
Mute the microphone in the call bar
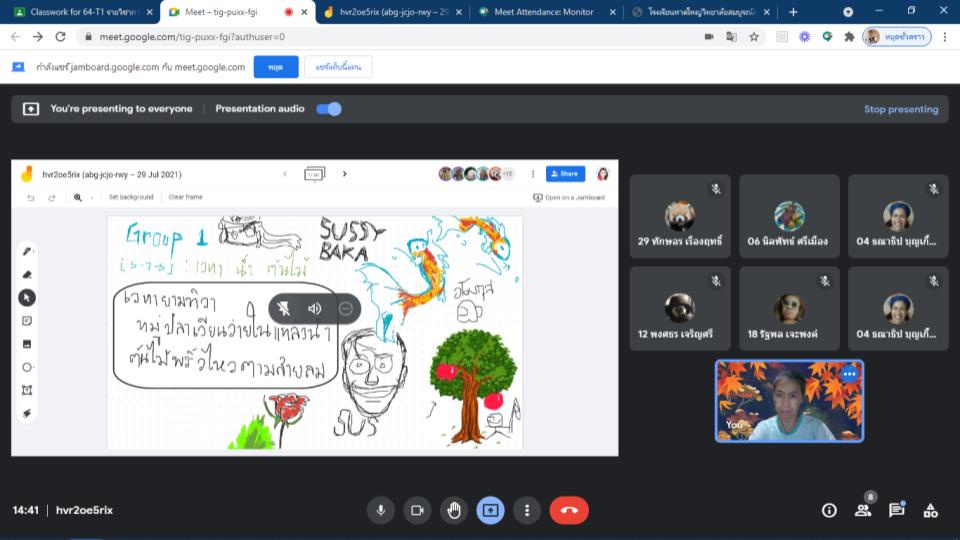click(x=380, y=510)
